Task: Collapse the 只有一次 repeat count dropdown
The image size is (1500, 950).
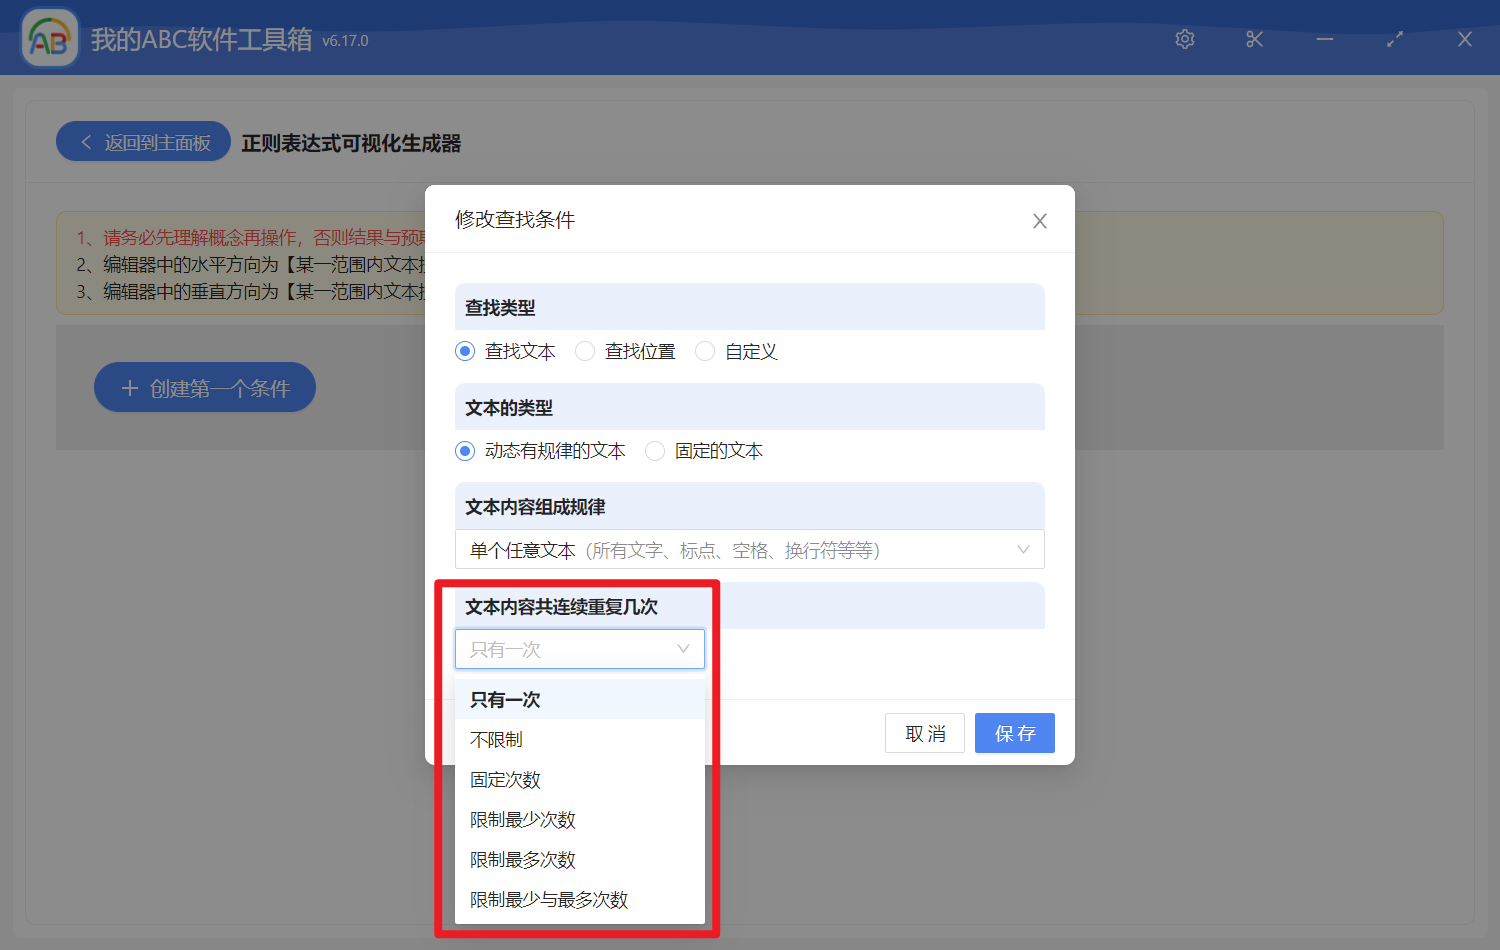Action: click(x=580, y=649)
